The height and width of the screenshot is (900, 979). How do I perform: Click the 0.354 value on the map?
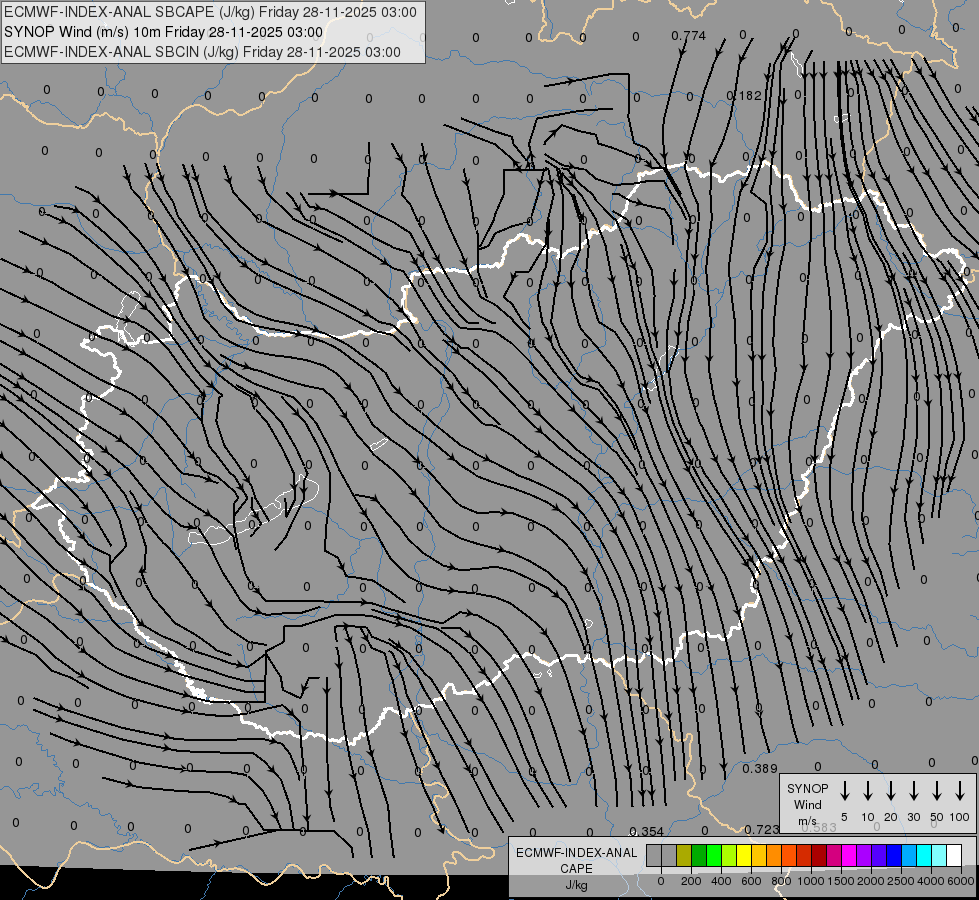tap(646, 831)
